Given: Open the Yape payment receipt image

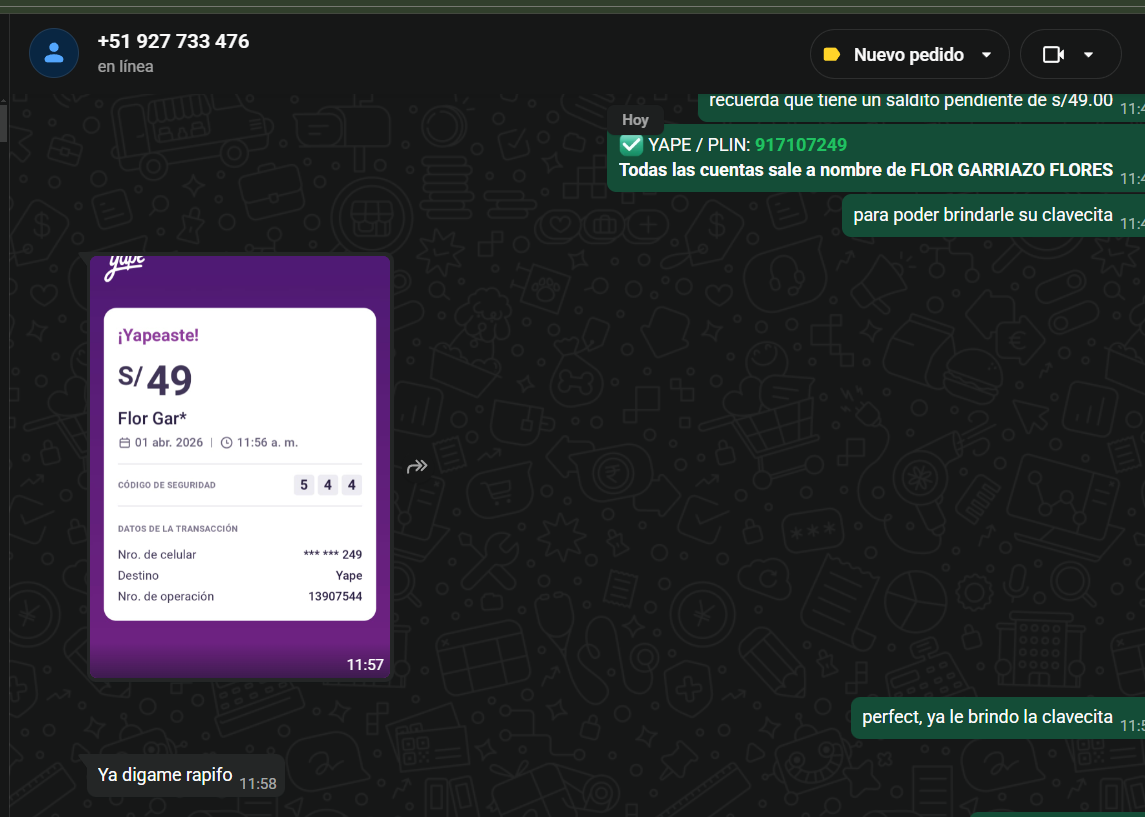Looking at the screenshot, I should [x=240, y=465].
